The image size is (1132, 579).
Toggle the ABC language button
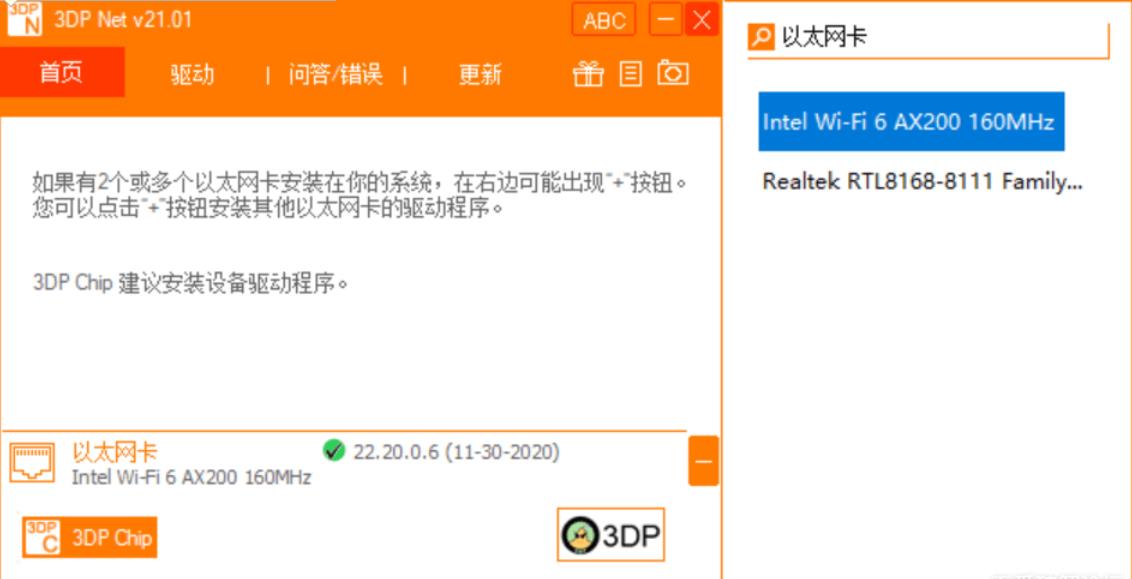(604, 20)
